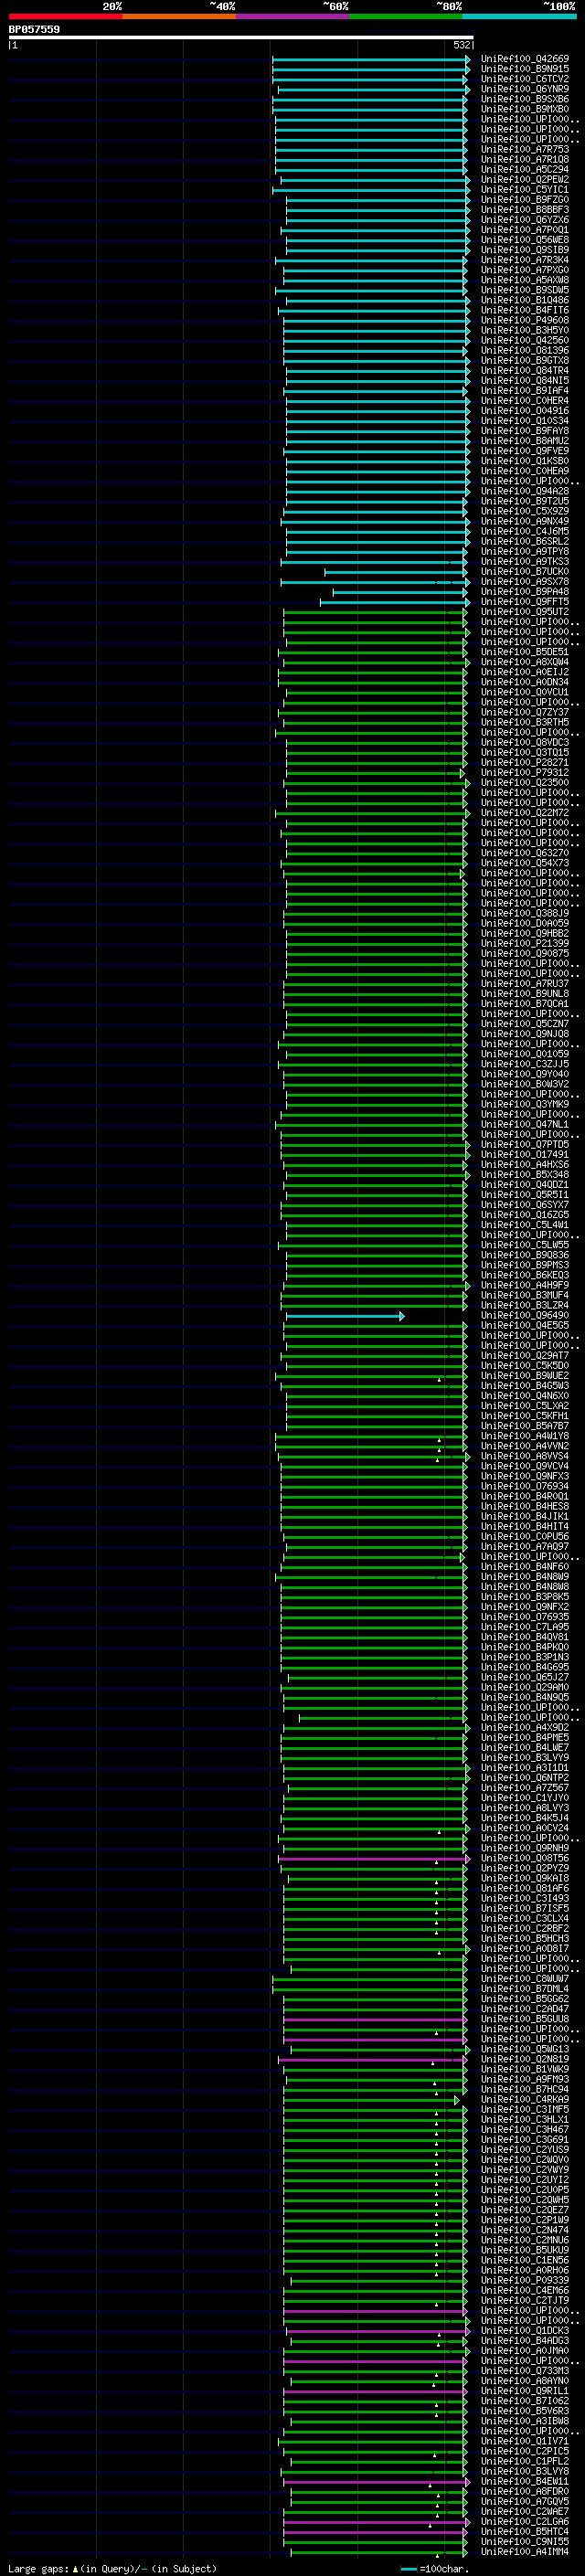Select hit label UniRef100_Q10S34
Viewport: 585px width, 2576px height.
point(524,421)
